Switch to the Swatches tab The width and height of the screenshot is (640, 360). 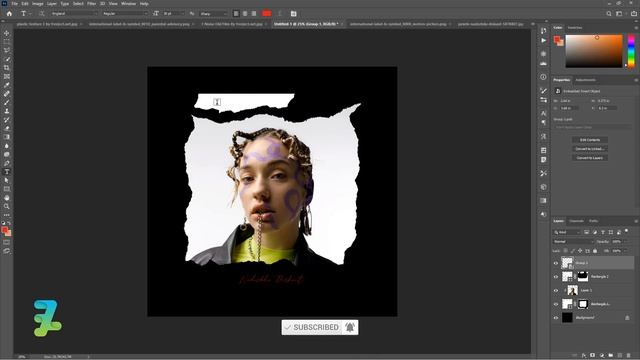tap(575, 28)
